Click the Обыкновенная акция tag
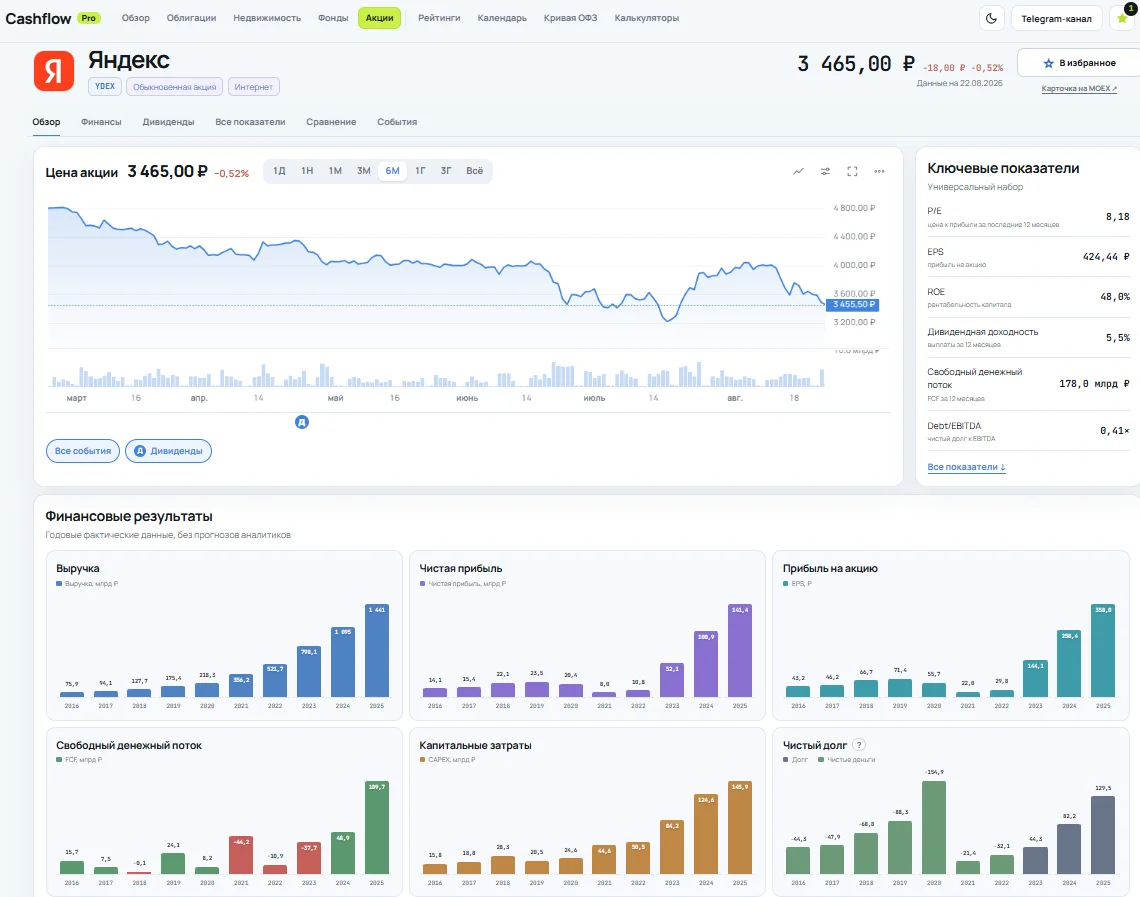The width and height of the screenshot is (1140, 897). [x=174, y=87]
